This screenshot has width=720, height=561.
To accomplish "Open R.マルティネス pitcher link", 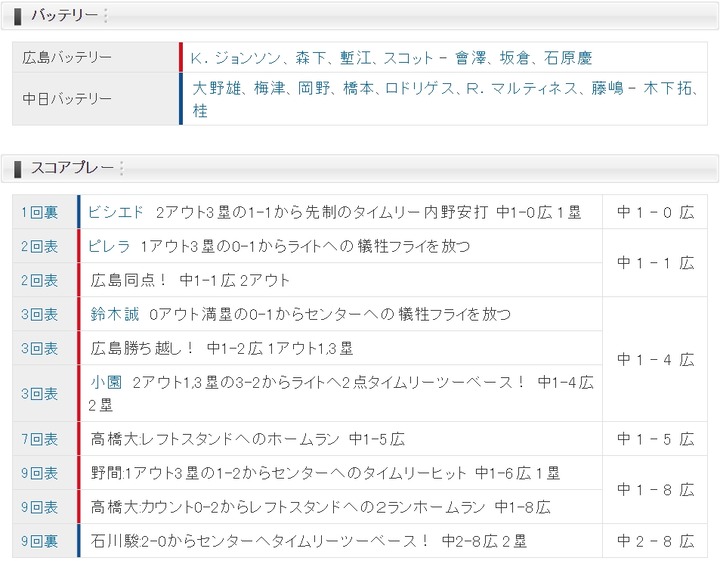I will pos(522,88).
